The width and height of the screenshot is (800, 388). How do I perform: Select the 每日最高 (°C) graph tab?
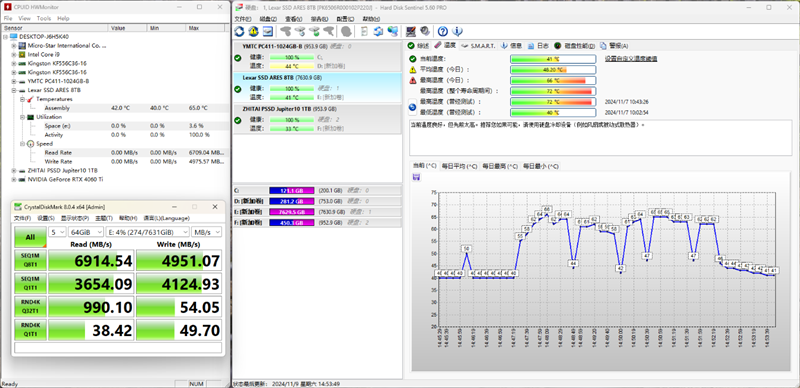coord(500,166)
